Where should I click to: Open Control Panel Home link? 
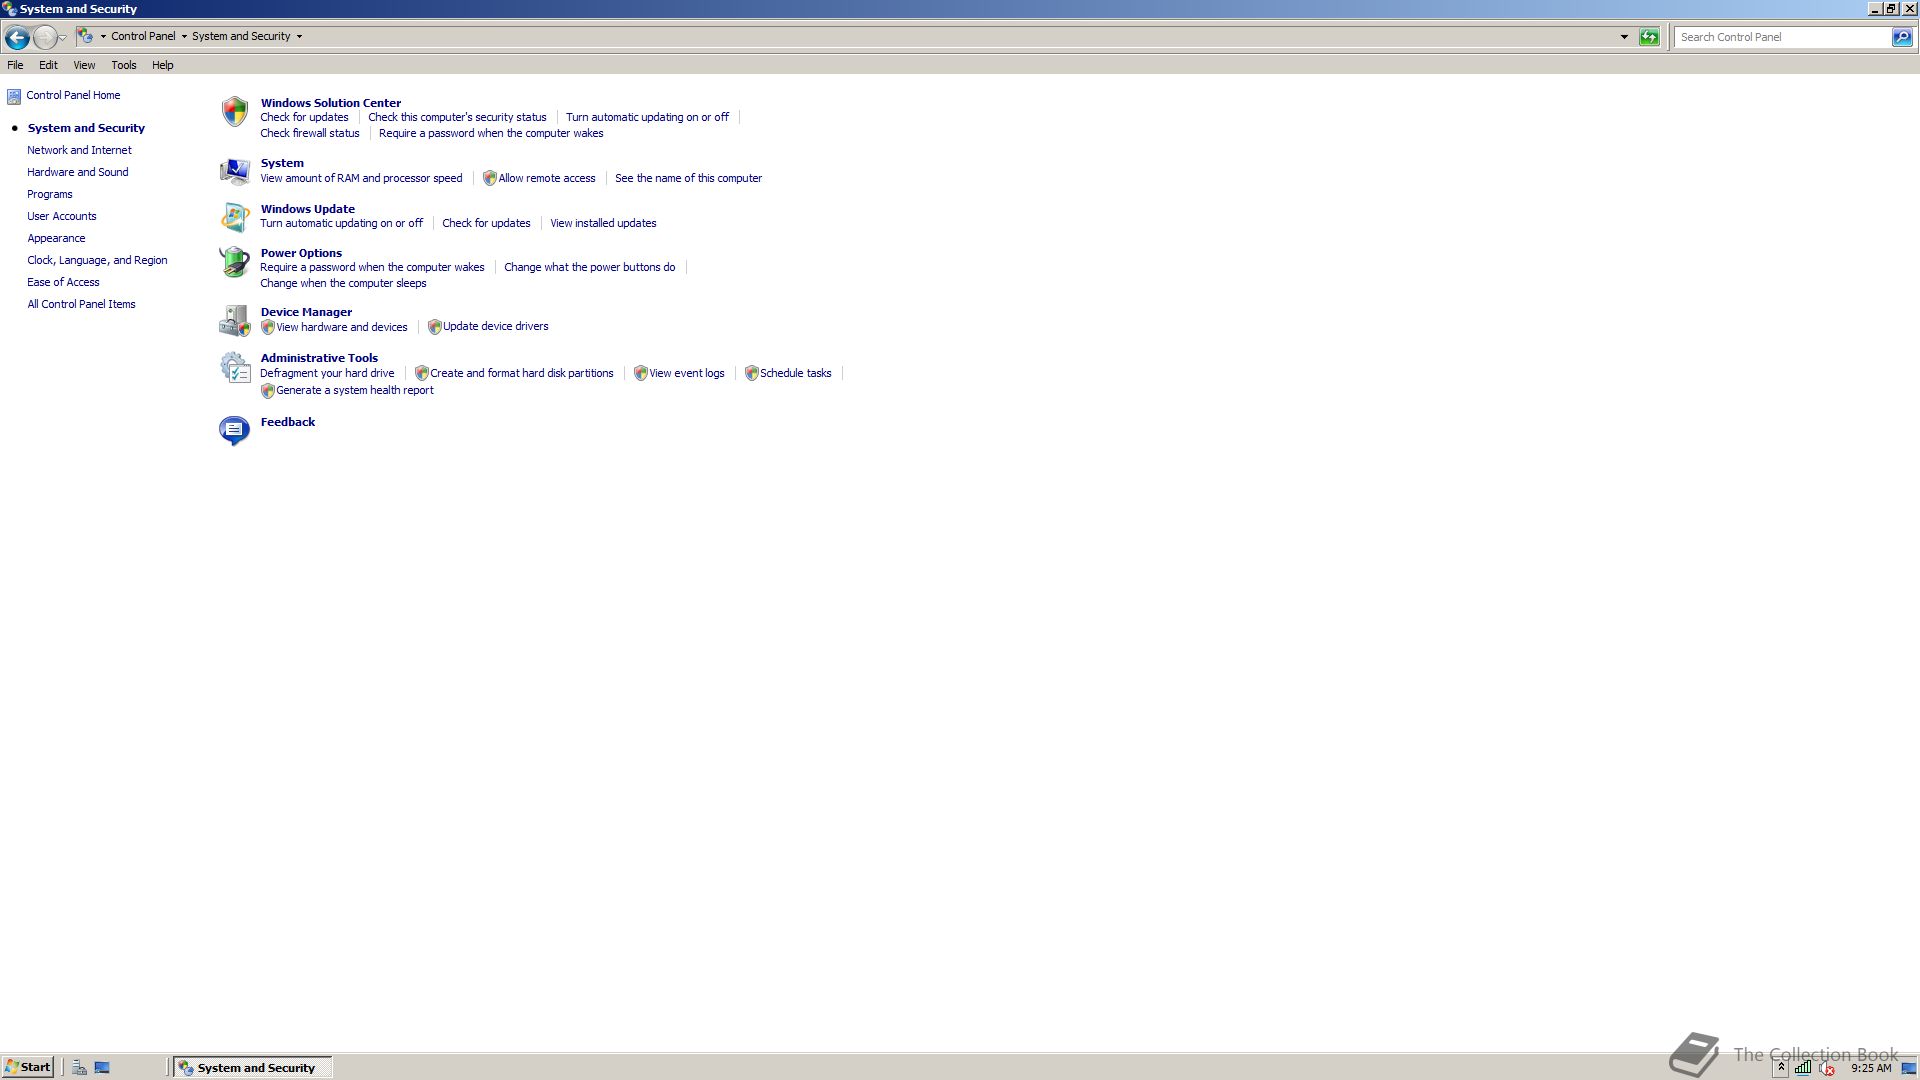[x=73, y=95]
